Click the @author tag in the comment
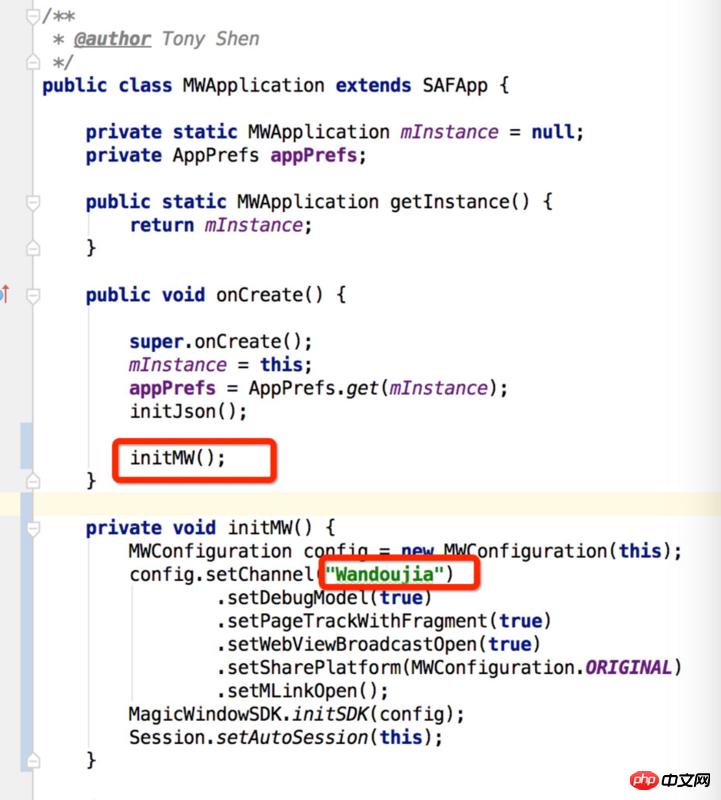The height and width of the screenshot is (800, 721). click(x=112, y=39)
